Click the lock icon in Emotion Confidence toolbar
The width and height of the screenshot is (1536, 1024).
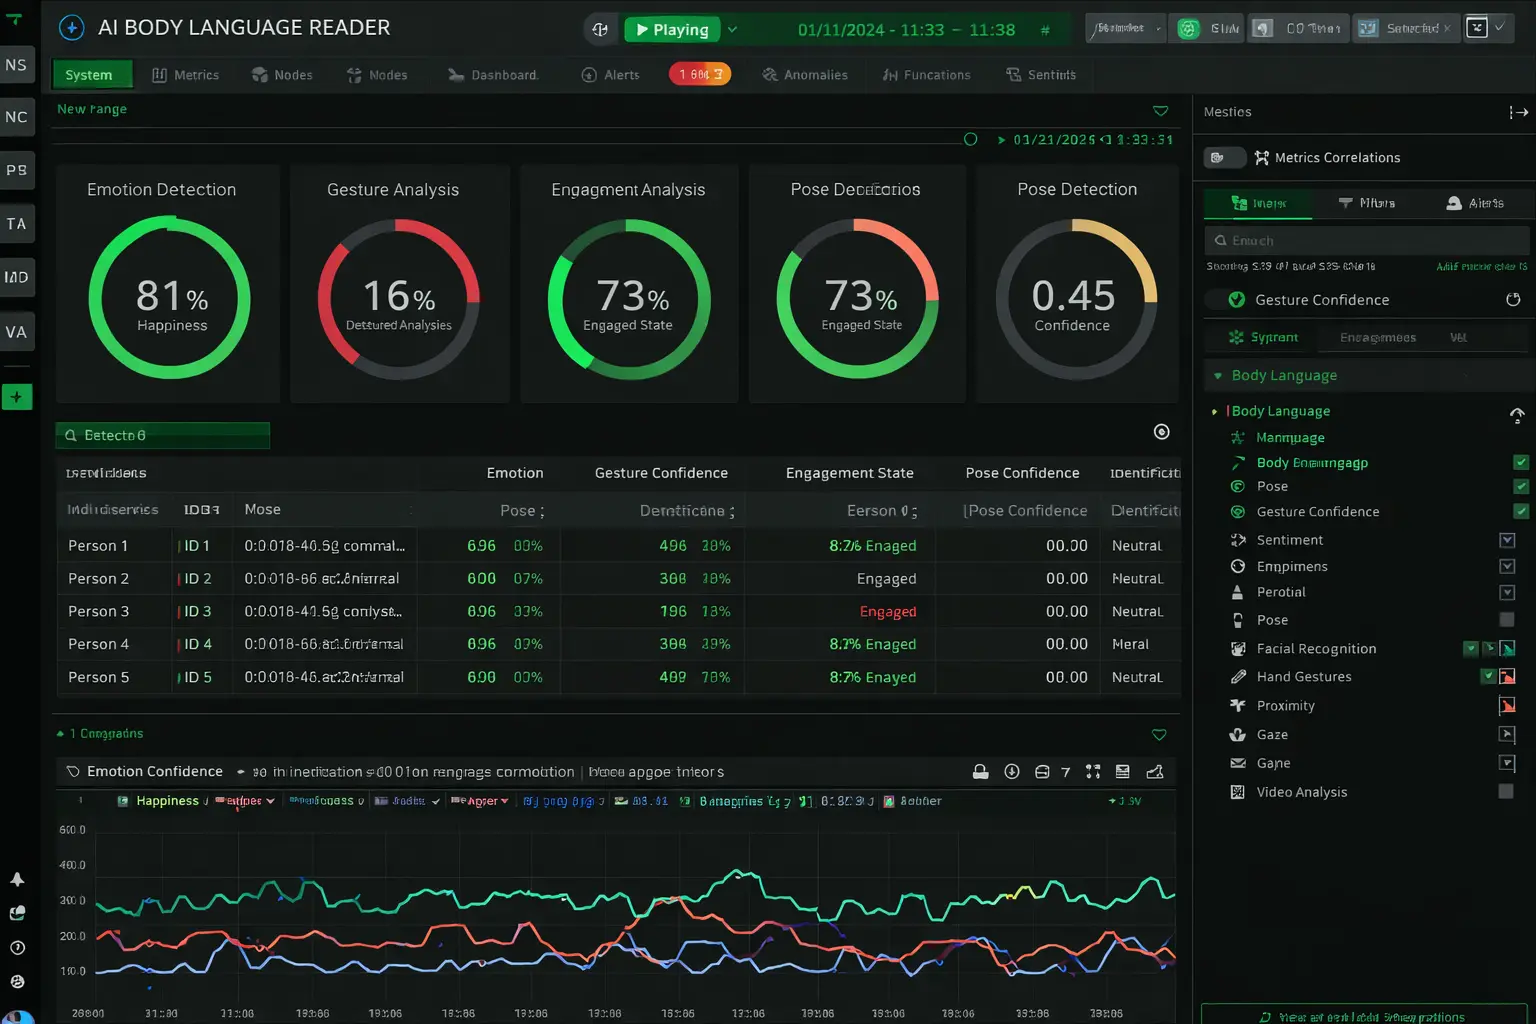tap(980, 771)
